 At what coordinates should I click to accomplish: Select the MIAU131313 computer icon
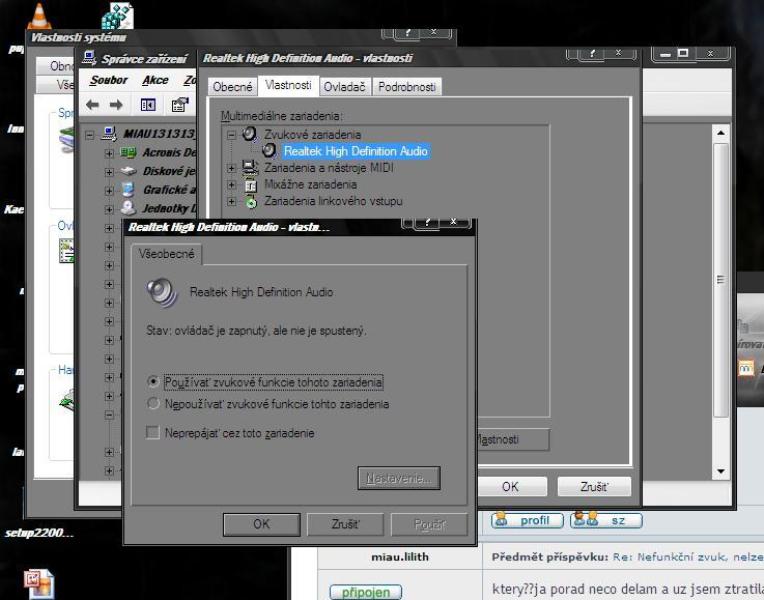click(x=109, y=134)
